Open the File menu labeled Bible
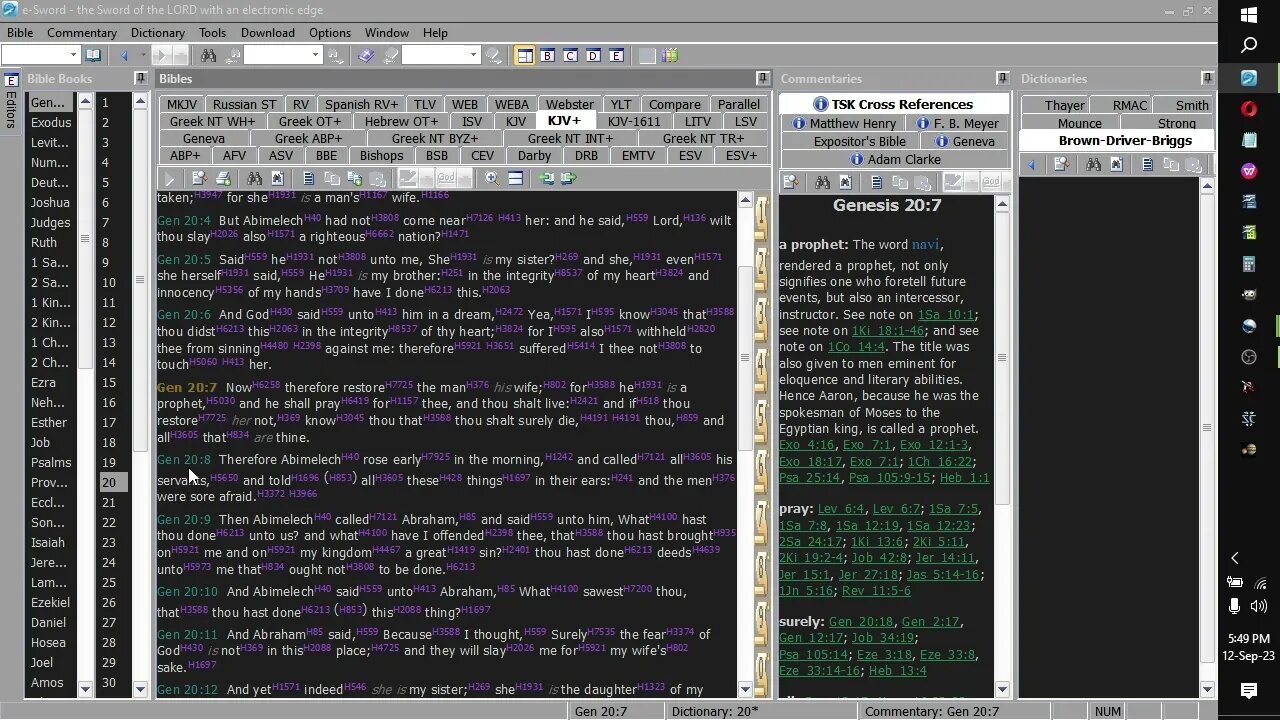1280x720 pixels. tap(20, 33)
